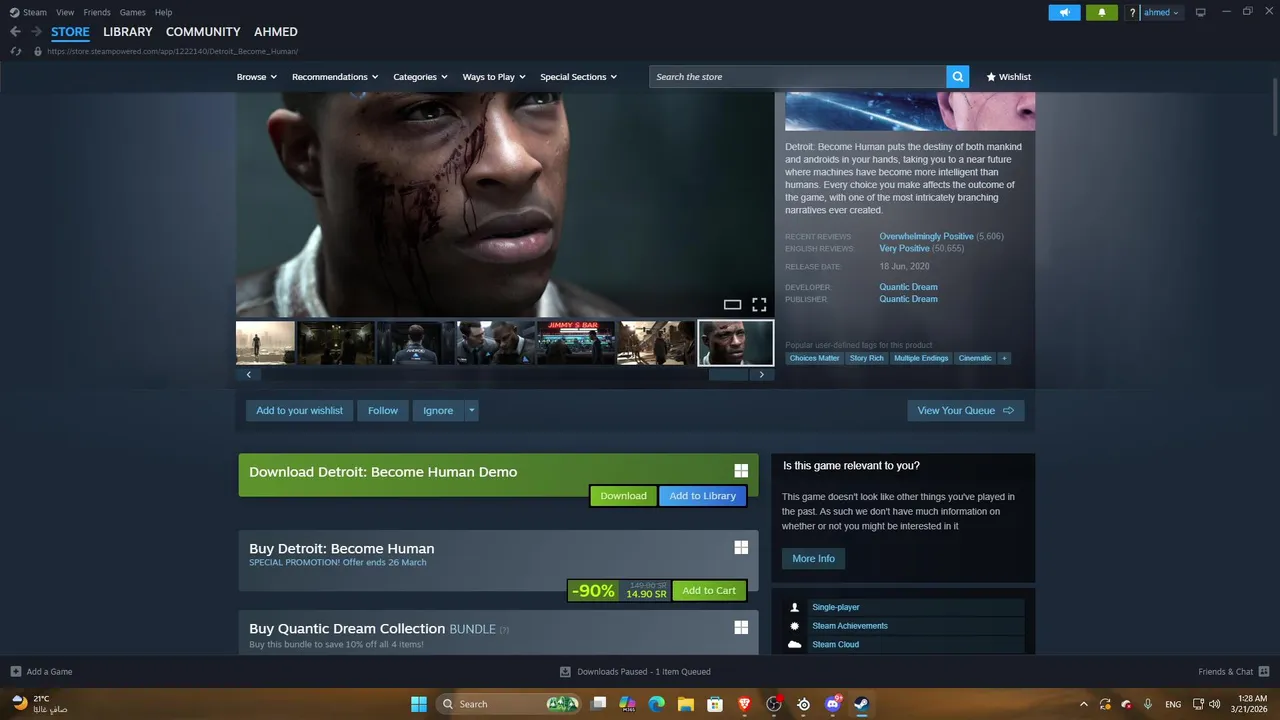Toggle theater mode on the screenshot viewer
This screenshot has width=1280, height=720.
pyautogui.click(x=732, y=305)
